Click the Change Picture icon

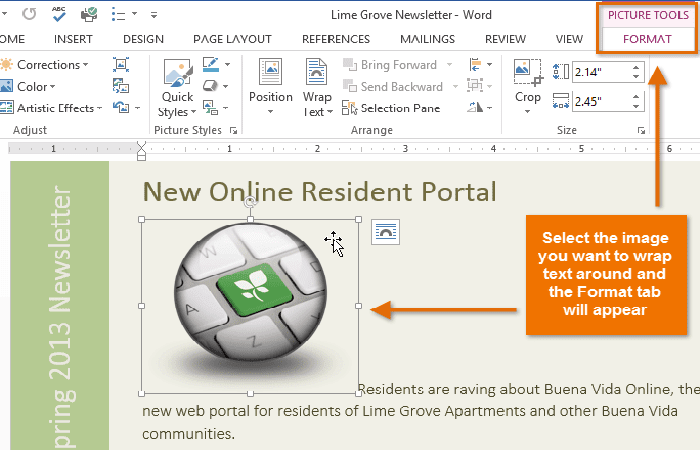121,86
